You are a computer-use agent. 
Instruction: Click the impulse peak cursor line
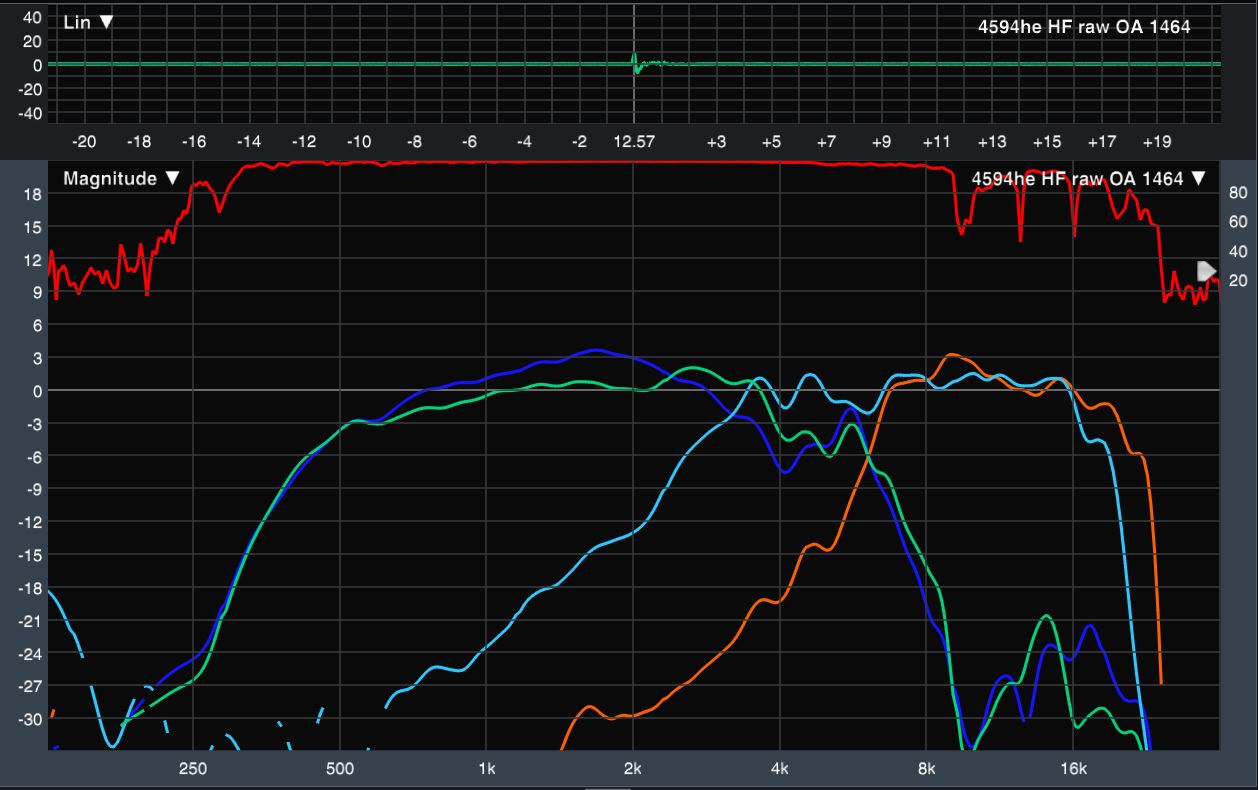click(634, 65)
